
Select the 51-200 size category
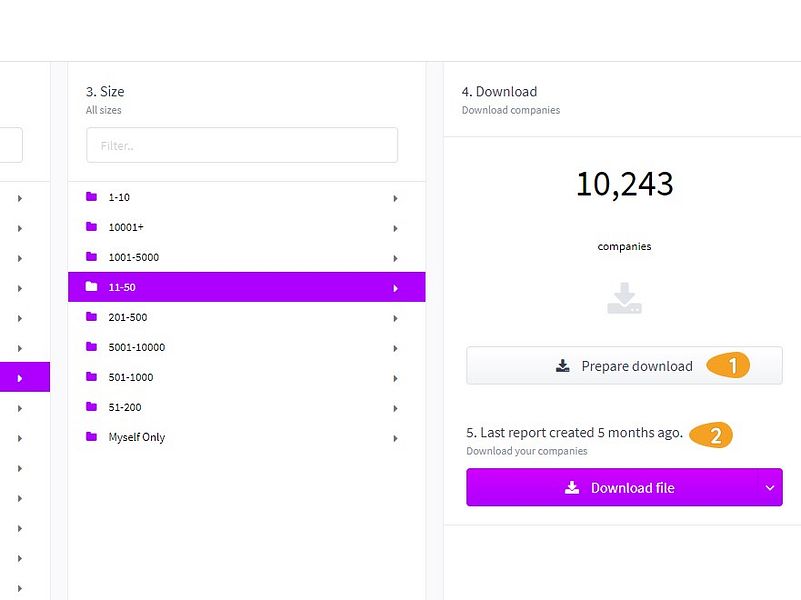pyautogui.click(x=247, y=407)
